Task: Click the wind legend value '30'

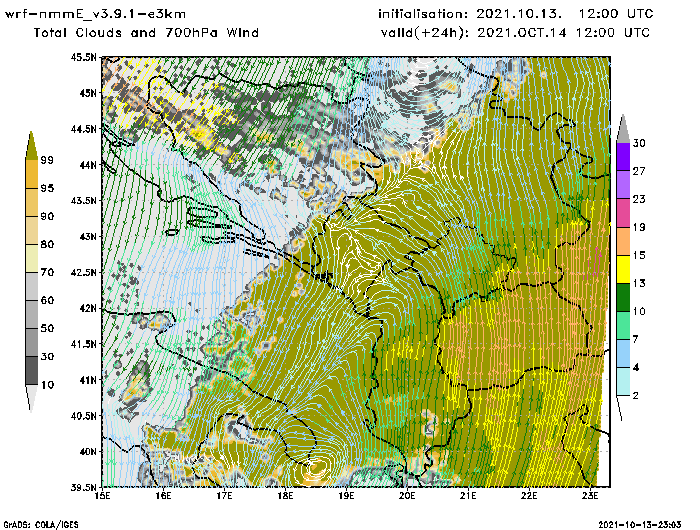Action: (x=639, y=143)
